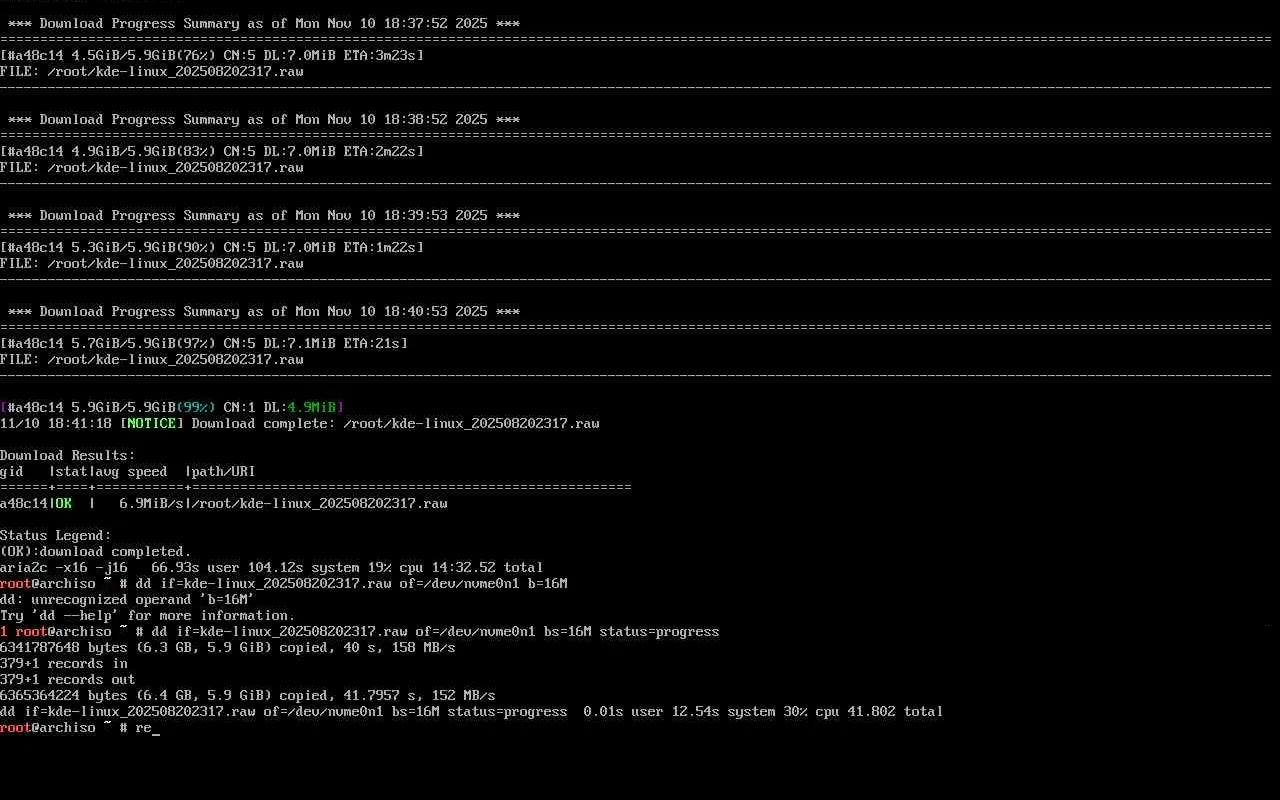This screenshot has width=1280, height=800.
Task: Click the 18:37:52 Download Progress Summary heading
Action: click(263, 23)
